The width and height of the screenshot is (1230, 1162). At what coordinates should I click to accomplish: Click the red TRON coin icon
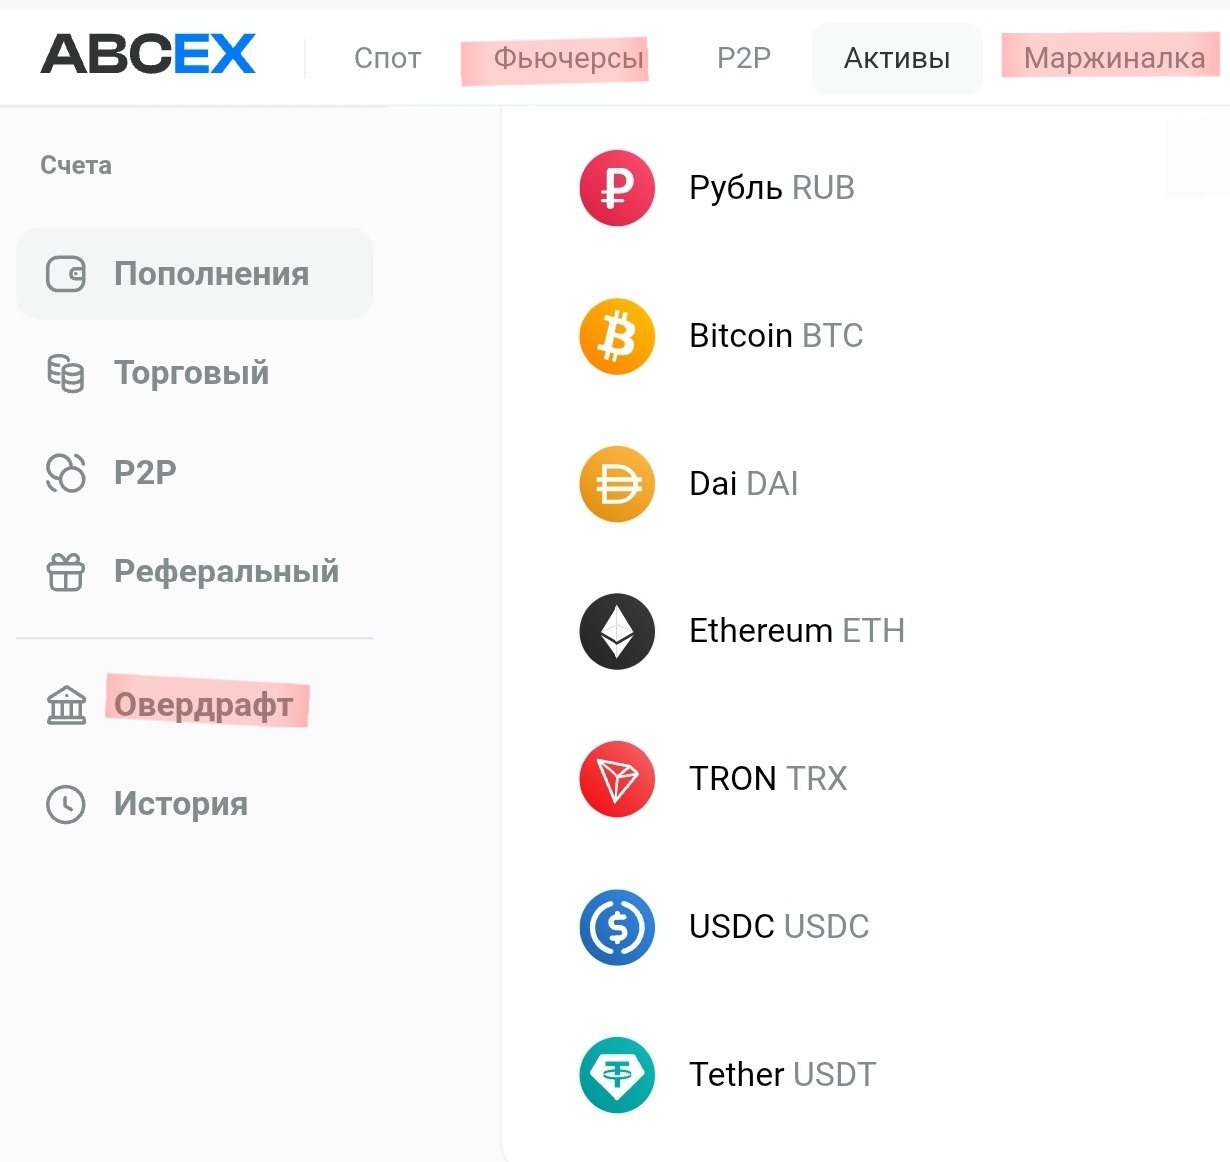click(617, 779)
